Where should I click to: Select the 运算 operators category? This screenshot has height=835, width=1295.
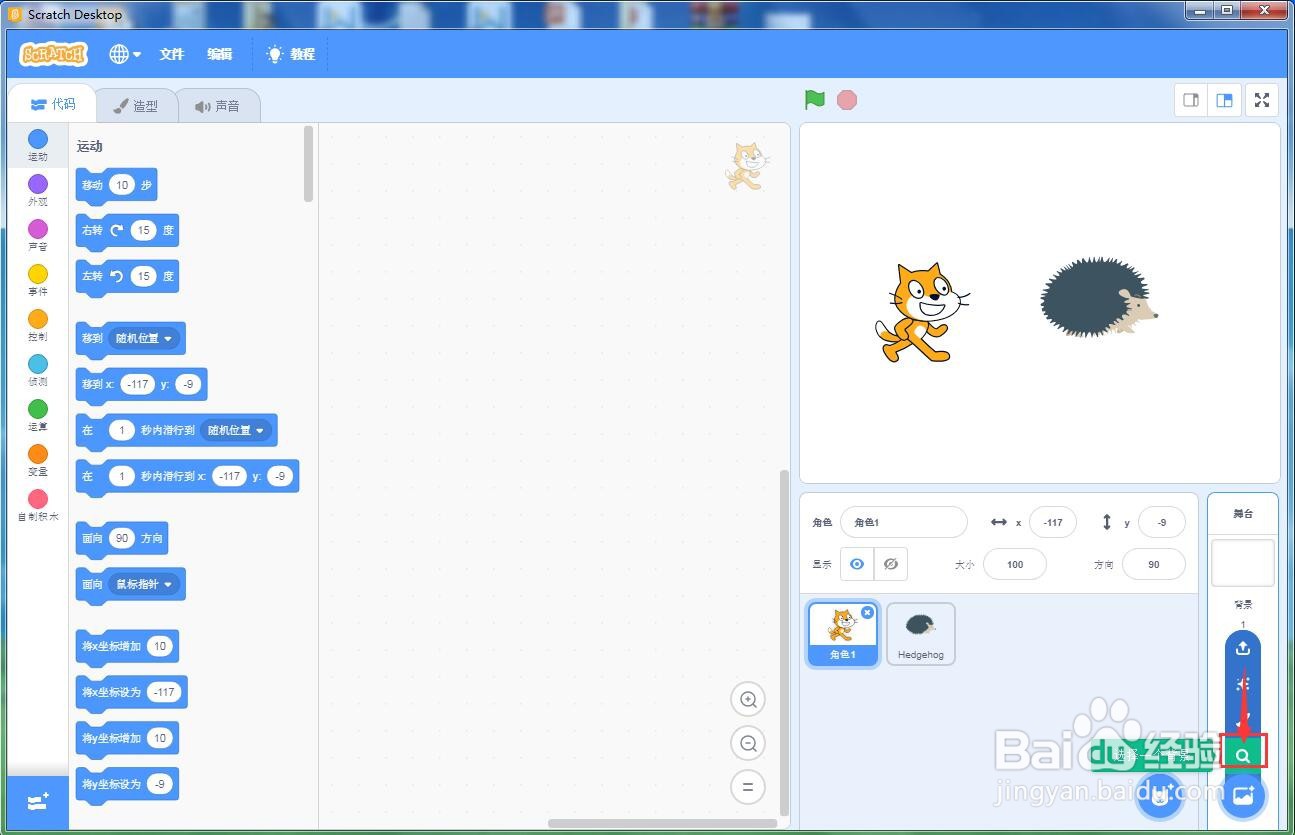click(38, 415)
